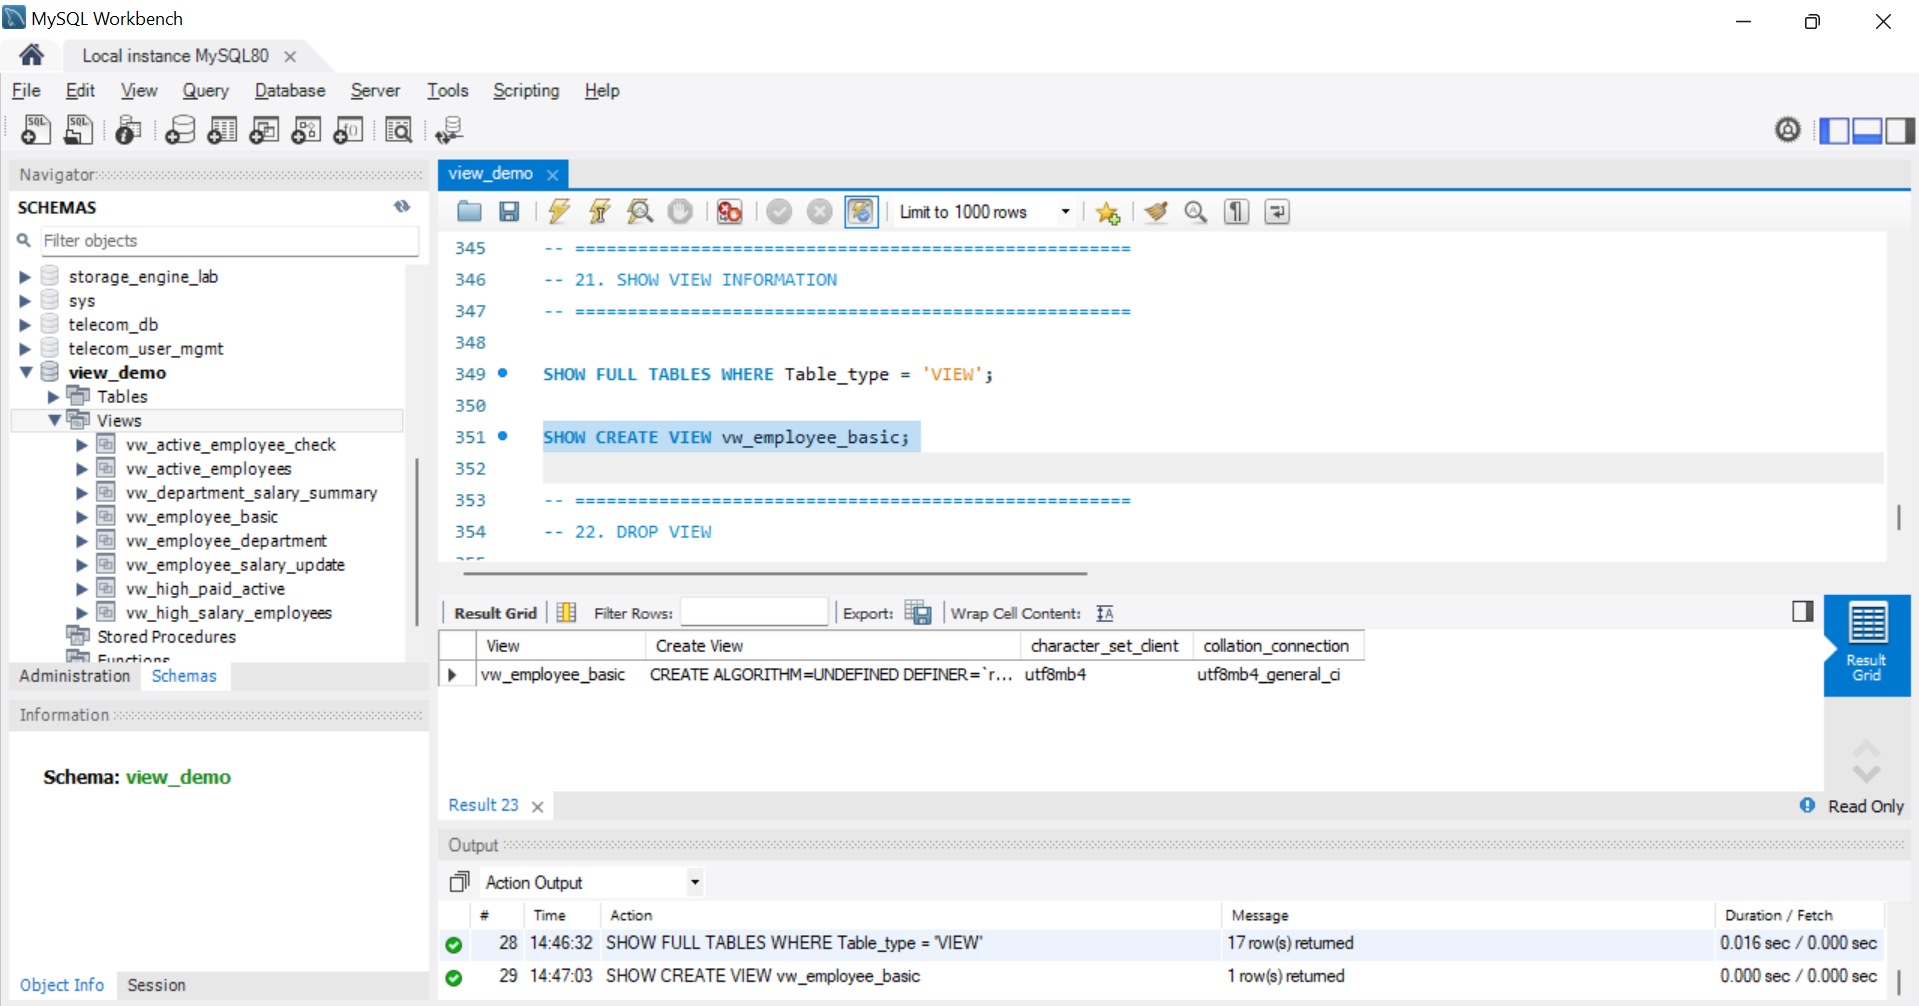The height and width of the screenshot is (1006, 1919).
Task: Open a script file in editor
Action: [x=469, y=212]
